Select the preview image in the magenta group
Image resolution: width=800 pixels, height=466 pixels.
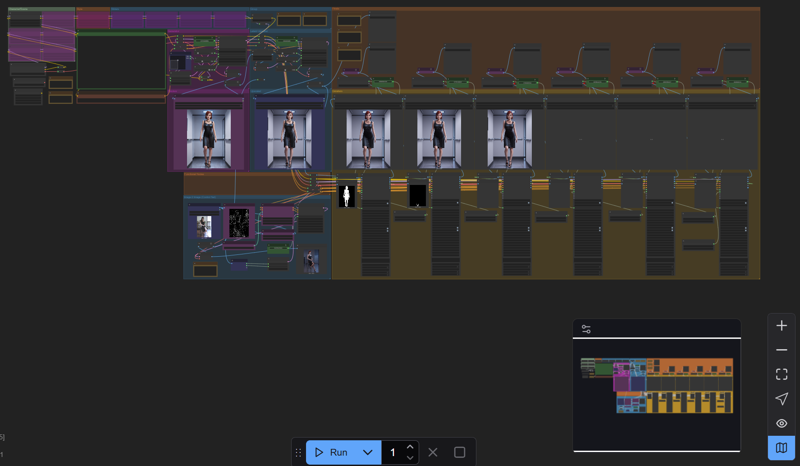coord(208,139)
